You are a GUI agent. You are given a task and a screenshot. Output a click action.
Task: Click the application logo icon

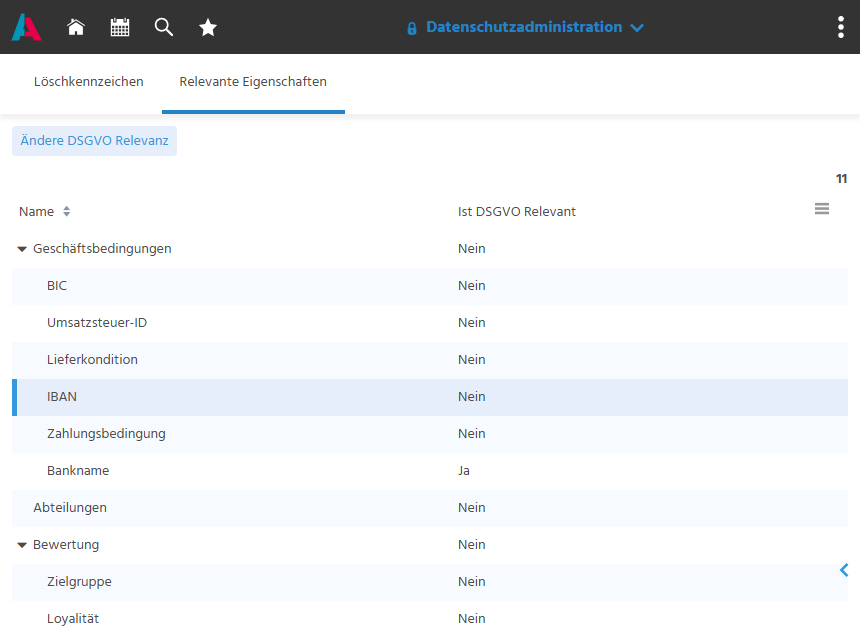(x=26, y=27)
